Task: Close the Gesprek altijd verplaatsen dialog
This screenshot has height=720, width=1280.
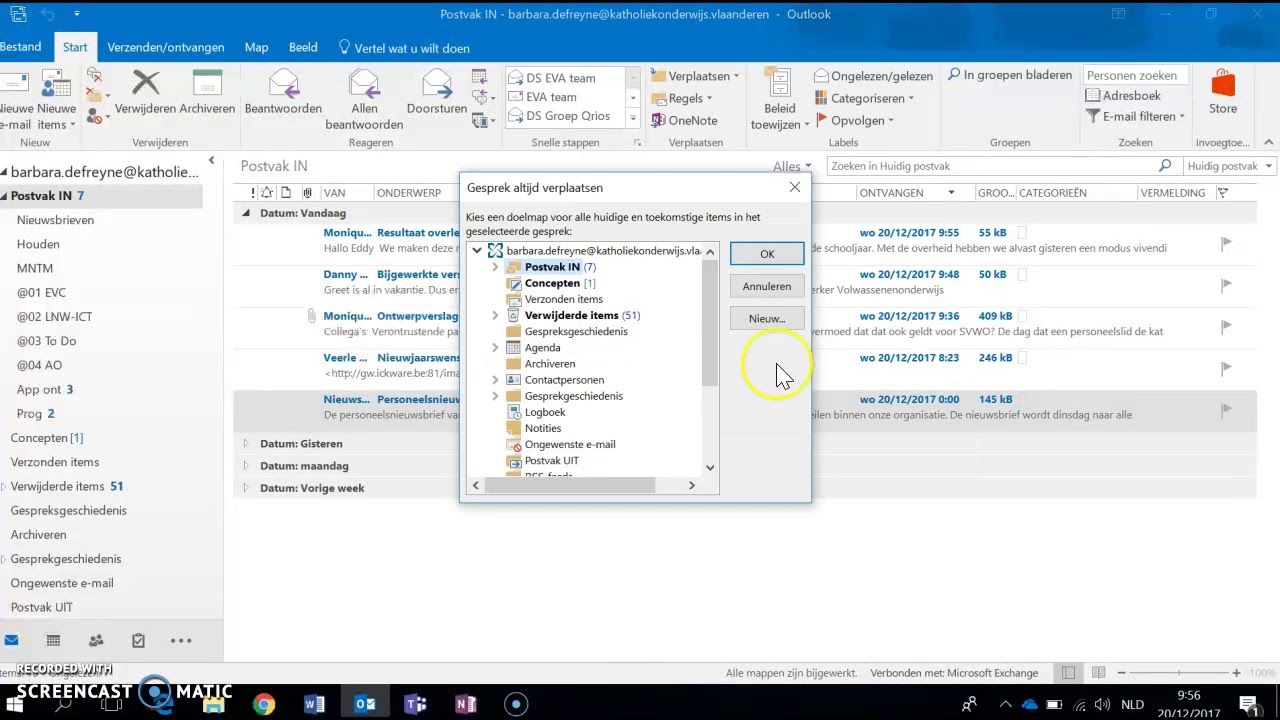Action: pyautogui.click(x=794, y=187)
